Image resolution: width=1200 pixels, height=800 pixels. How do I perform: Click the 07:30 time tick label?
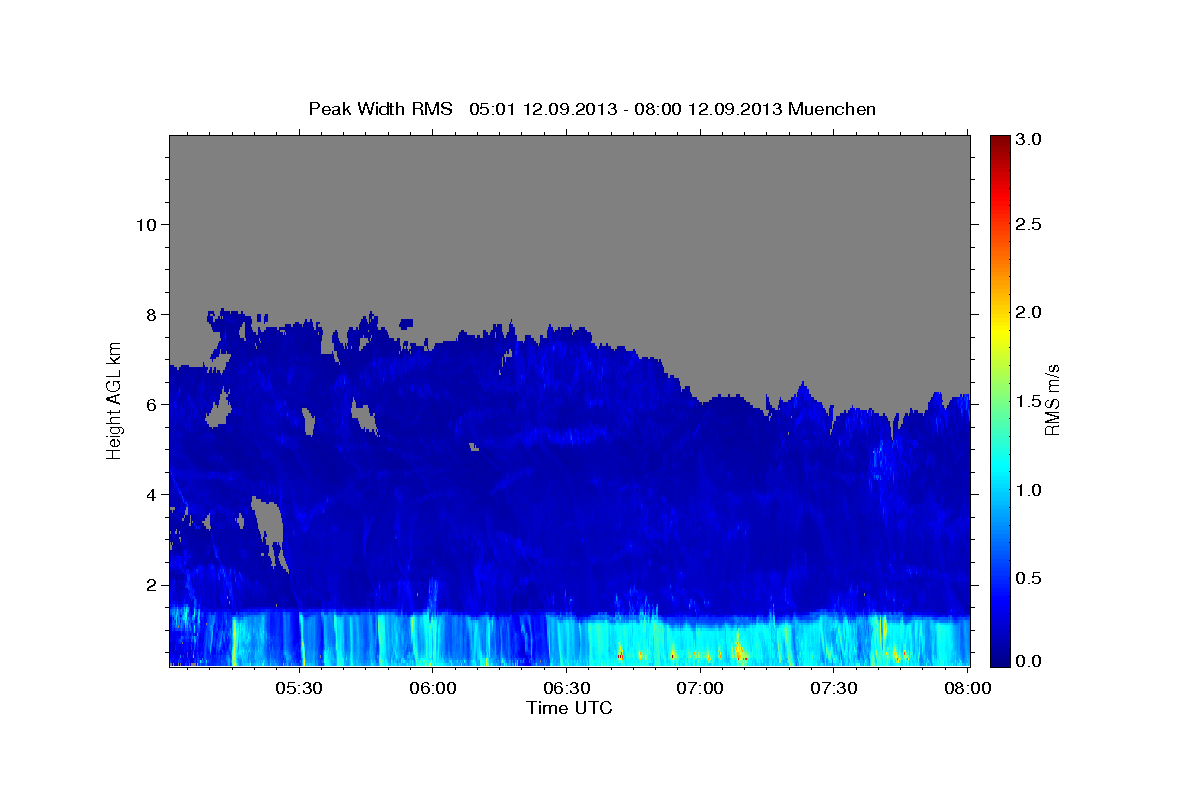(x=834, y=689)
